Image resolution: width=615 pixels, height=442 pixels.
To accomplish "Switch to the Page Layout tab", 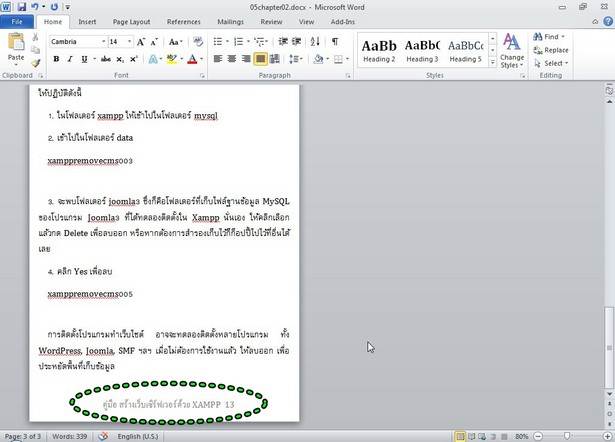I will pos(131,22).
